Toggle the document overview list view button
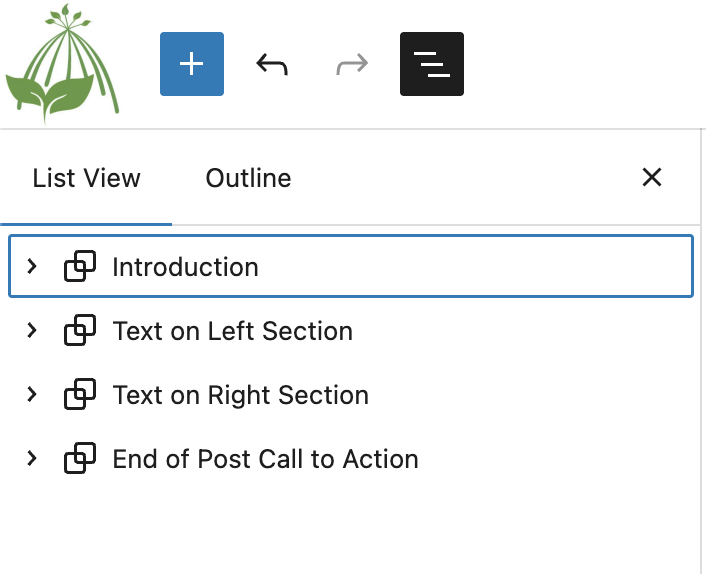 pyautogui.click(x=432, y=64)
